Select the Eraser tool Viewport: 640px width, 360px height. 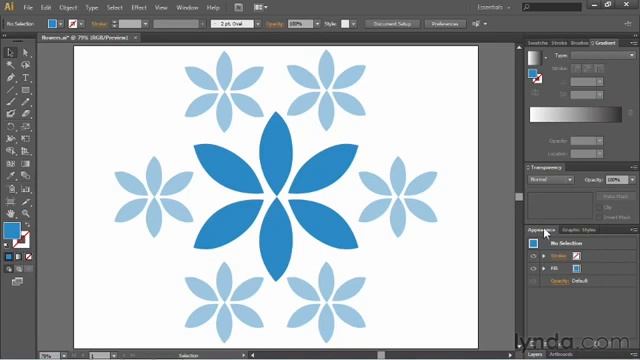click(x=25, y=114)
